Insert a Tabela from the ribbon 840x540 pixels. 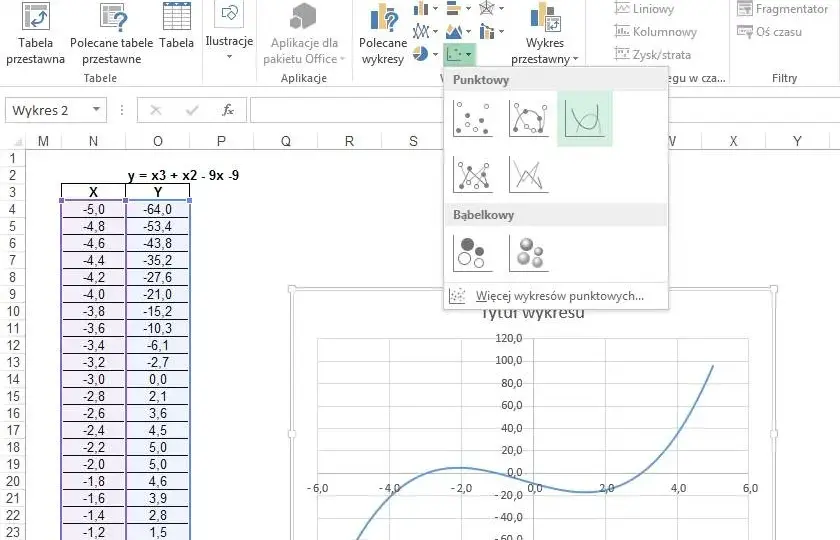pyautogui.click(x=177, y=26)
